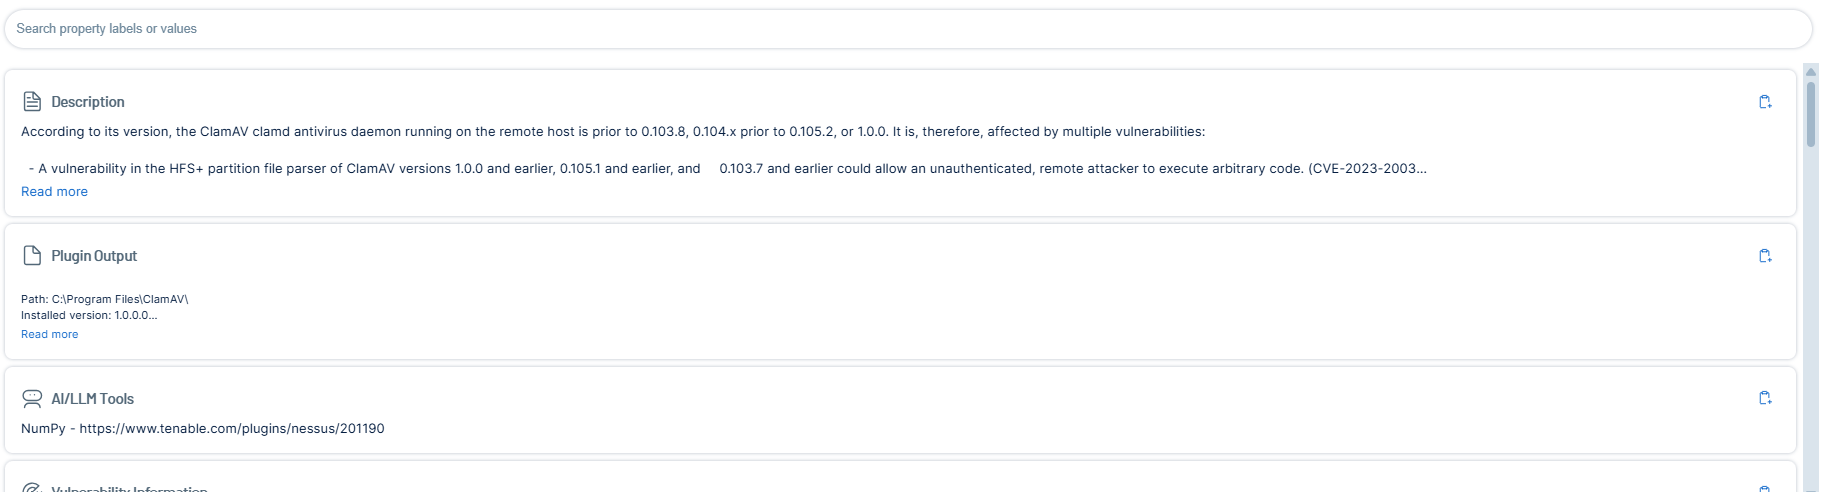The width and height of the screenshot is (1827, 492).
Task: Click the AI/LLM Tools chat icon
Action: tap(32, 399)
